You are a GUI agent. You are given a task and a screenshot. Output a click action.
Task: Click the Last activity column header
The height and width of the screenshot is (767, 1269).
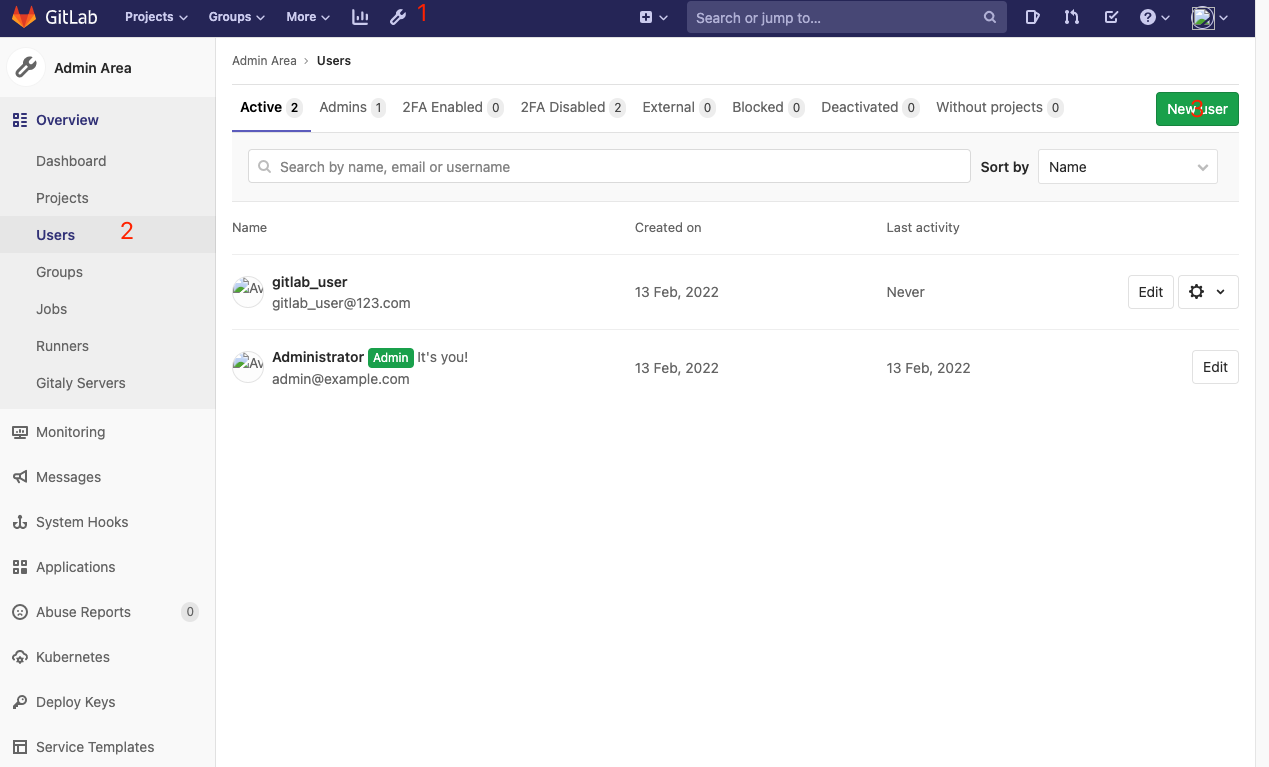(x=923, y=228)
